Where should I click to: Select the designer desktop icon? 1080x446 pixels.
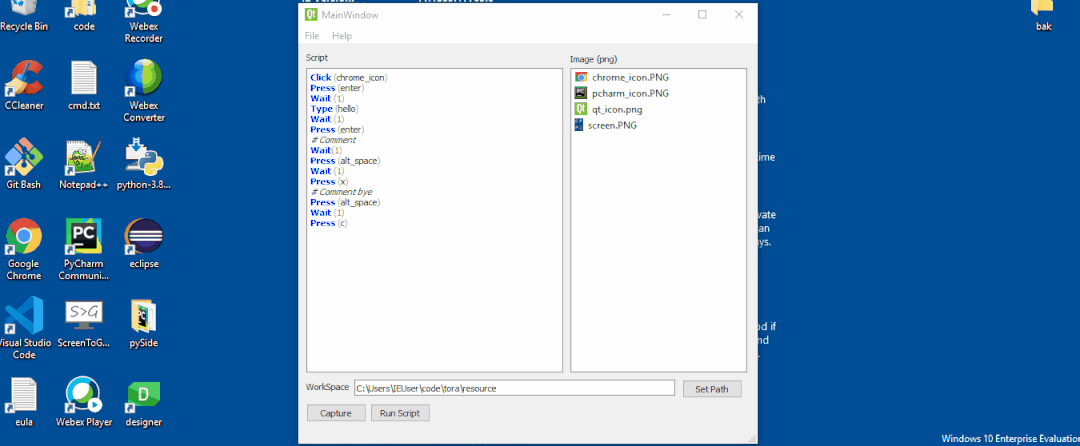click(x=144, y=402)
